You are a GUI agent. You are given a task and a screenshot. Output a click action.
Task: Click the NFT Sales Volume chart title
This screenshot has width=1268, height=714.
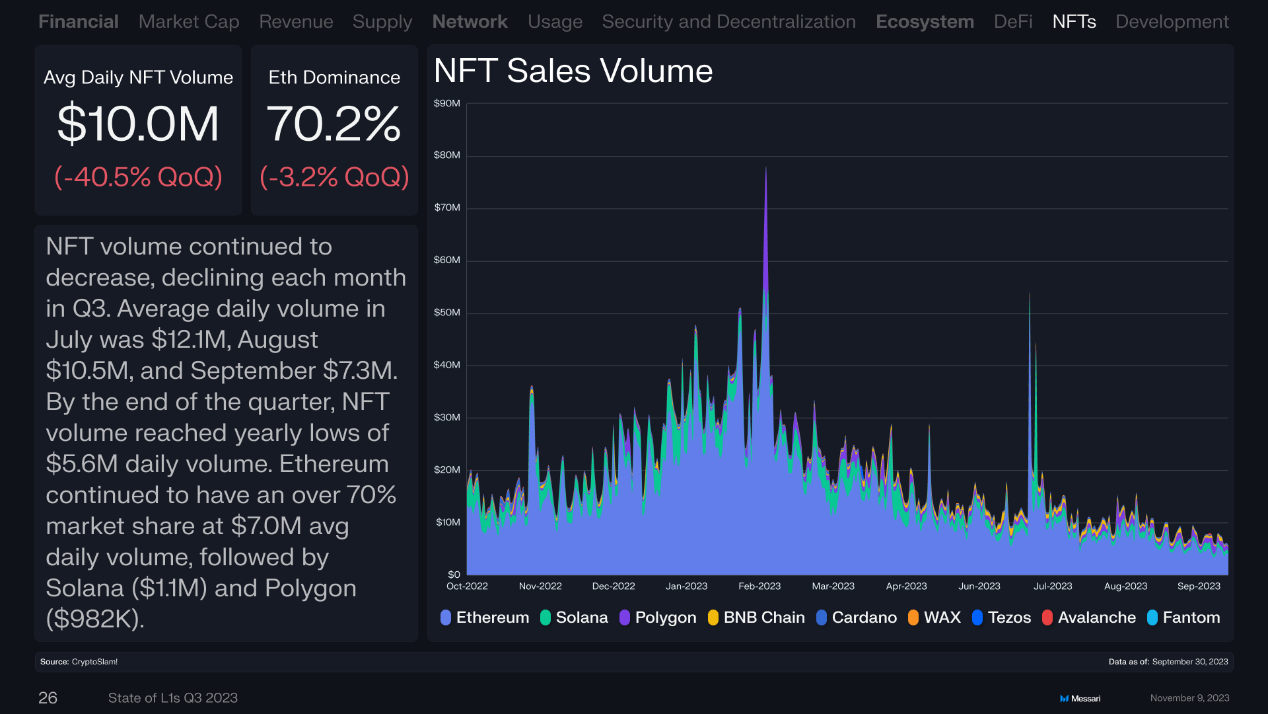pyautogui.click(x=573, y=71)
